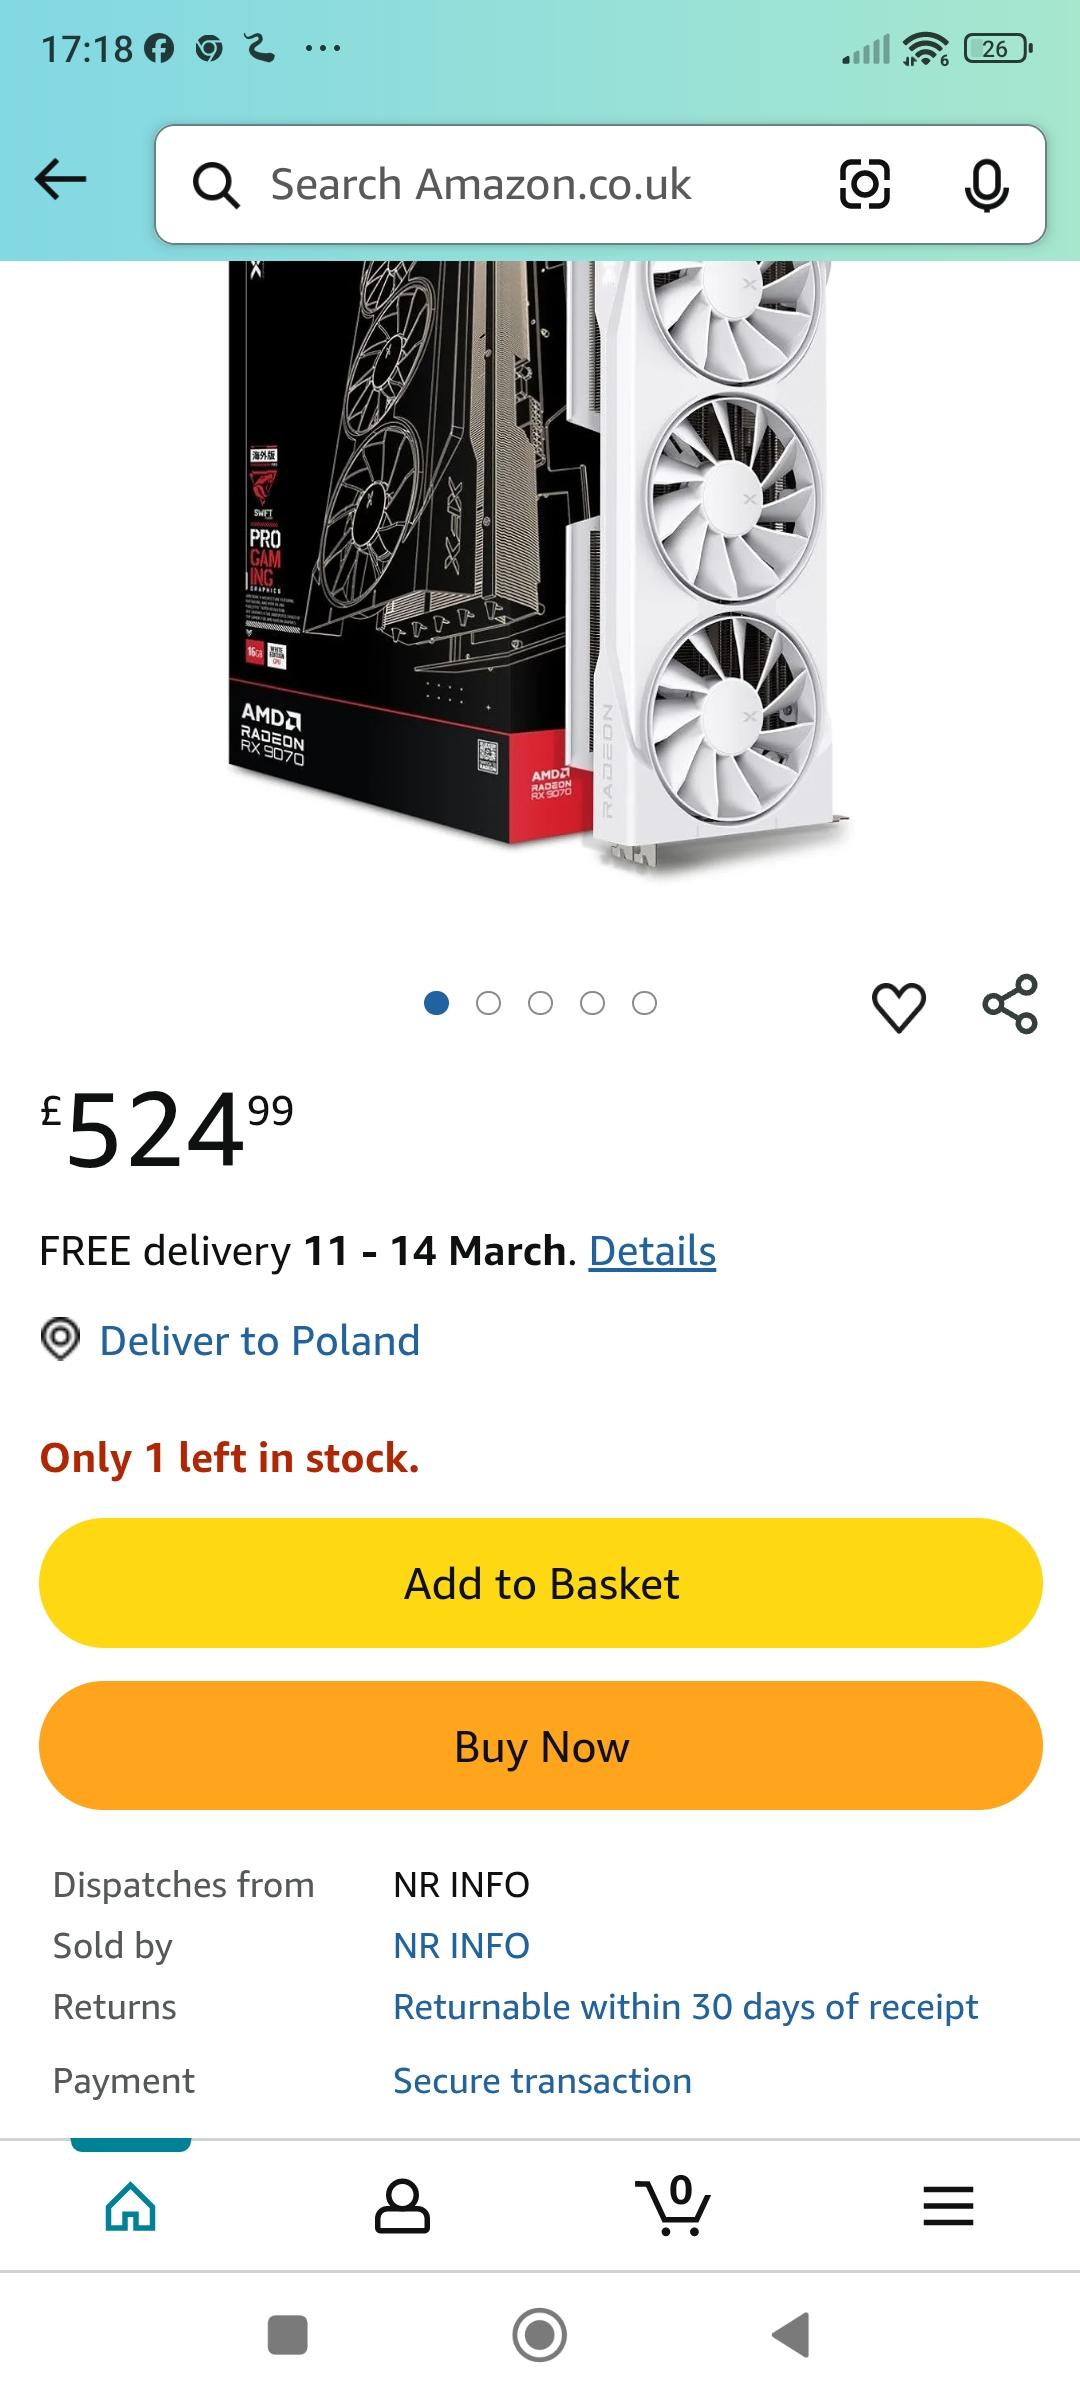This screenshot has height=2400, width=1080.
Task: Change Deliver to Poland location
Action: click(x=260, y=1340)
